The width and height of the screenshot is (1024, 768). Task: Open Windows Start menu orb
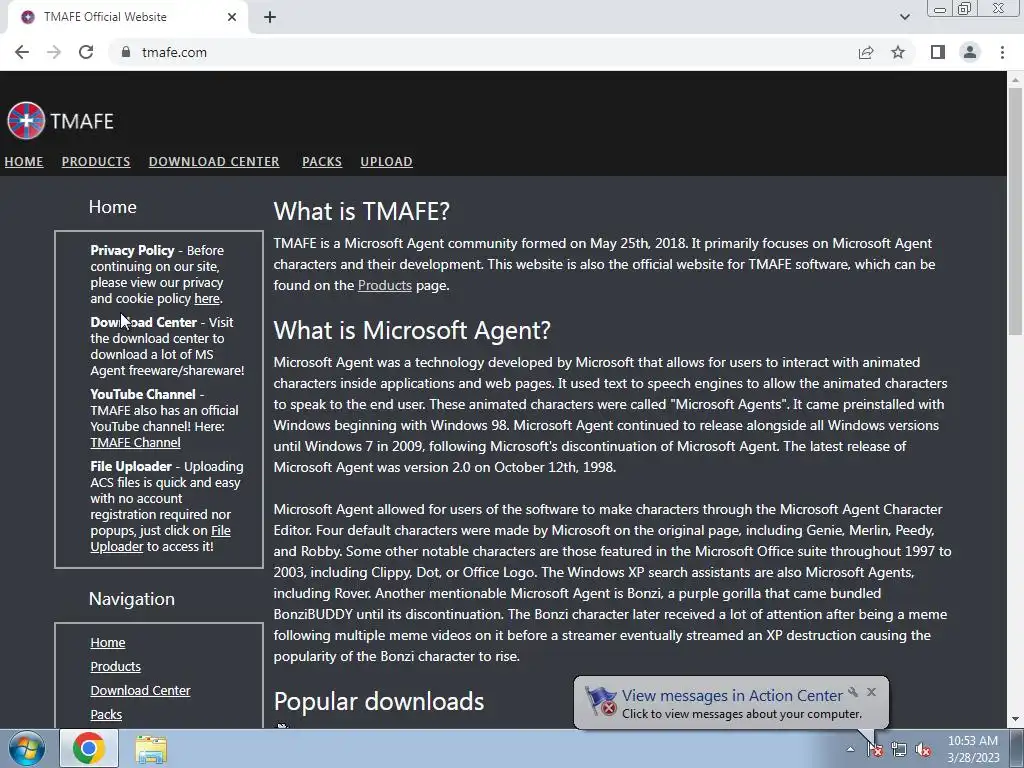tap(27, 748)
